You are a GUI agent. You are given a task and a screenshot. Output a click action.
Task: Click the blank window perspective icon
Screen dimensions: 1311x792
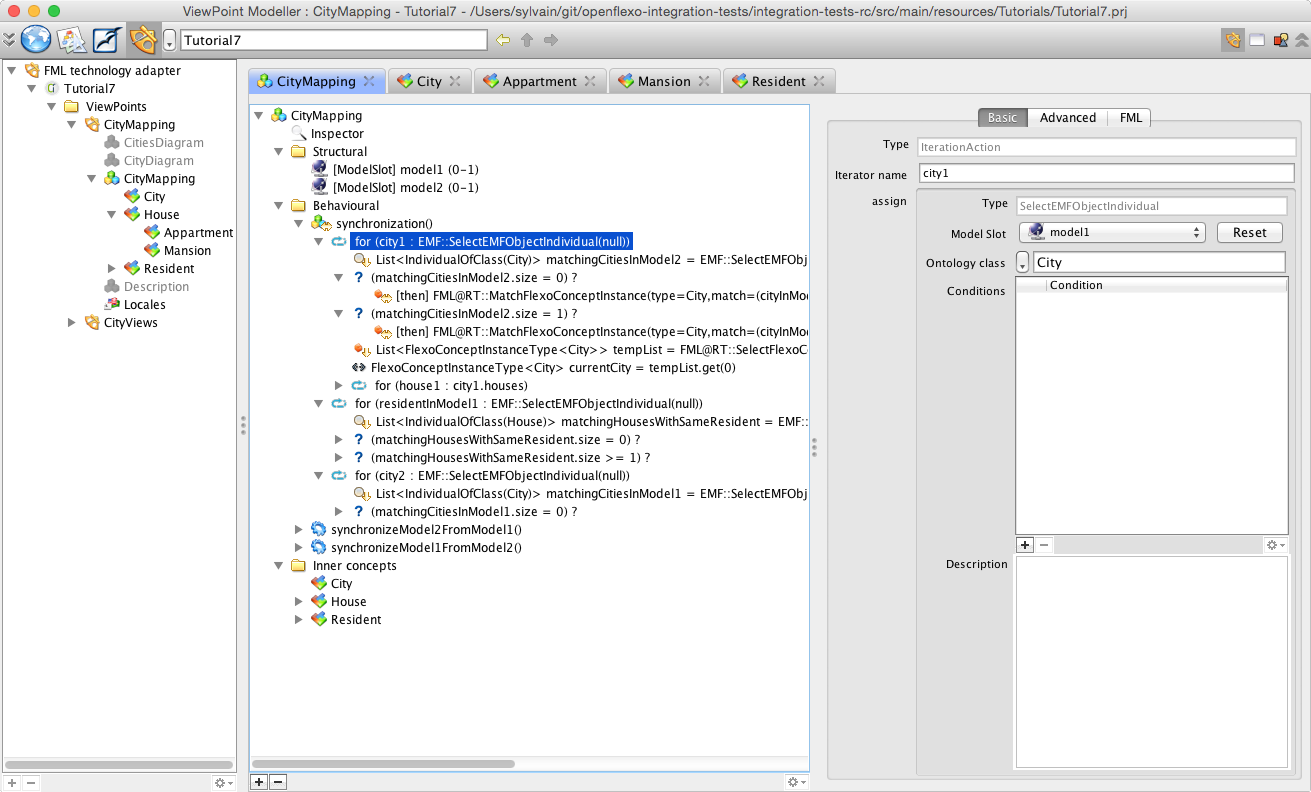[x=1257, y=40]
